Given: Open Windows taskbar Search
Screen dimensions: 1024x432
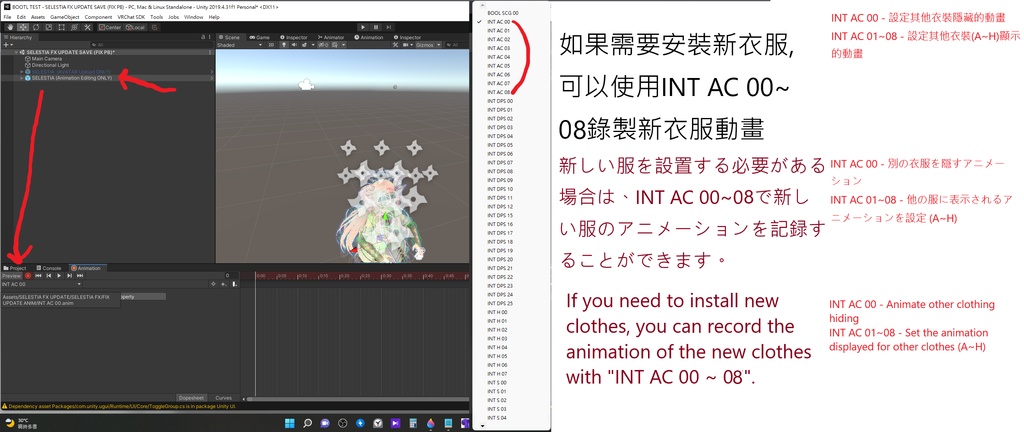Looking at the screenshot, I should tap(307, 423).
